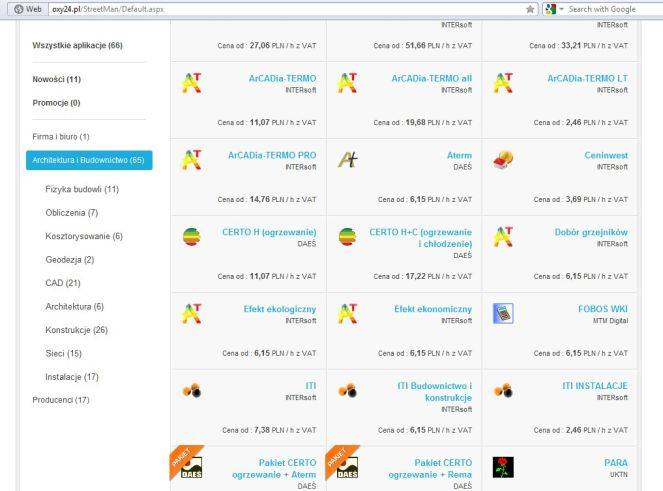Select Firma i biuro (1) category

pyautogui.click(x=61, y=137)
